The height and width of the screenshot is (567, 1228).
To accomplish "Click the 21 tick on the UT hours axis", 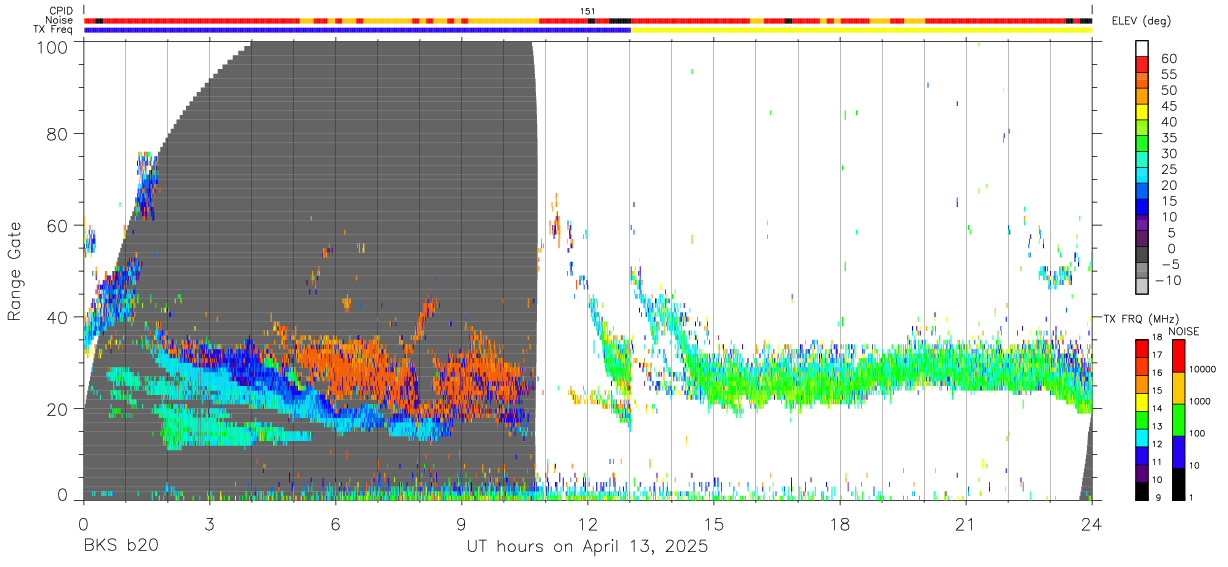I will [965, 523].
